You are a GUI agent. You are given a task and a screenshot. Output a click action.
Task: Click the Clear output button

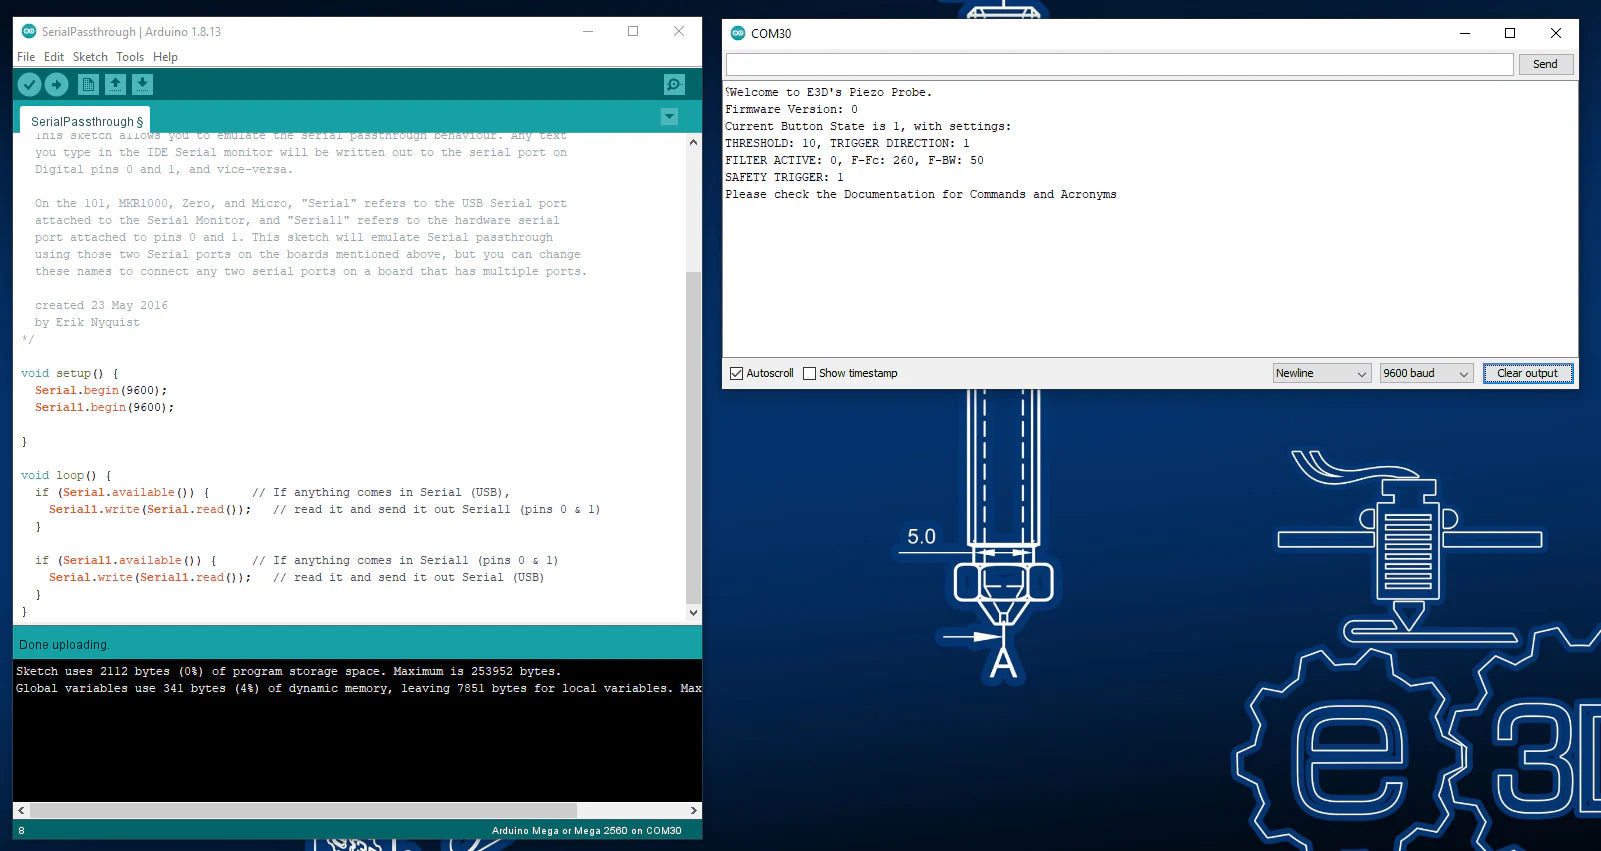(1527, 373)
